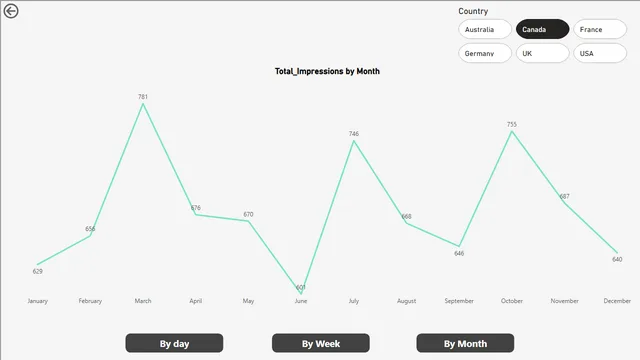
Task: Choose Germany in Country slicer
Action: click(x=484, y=53)
